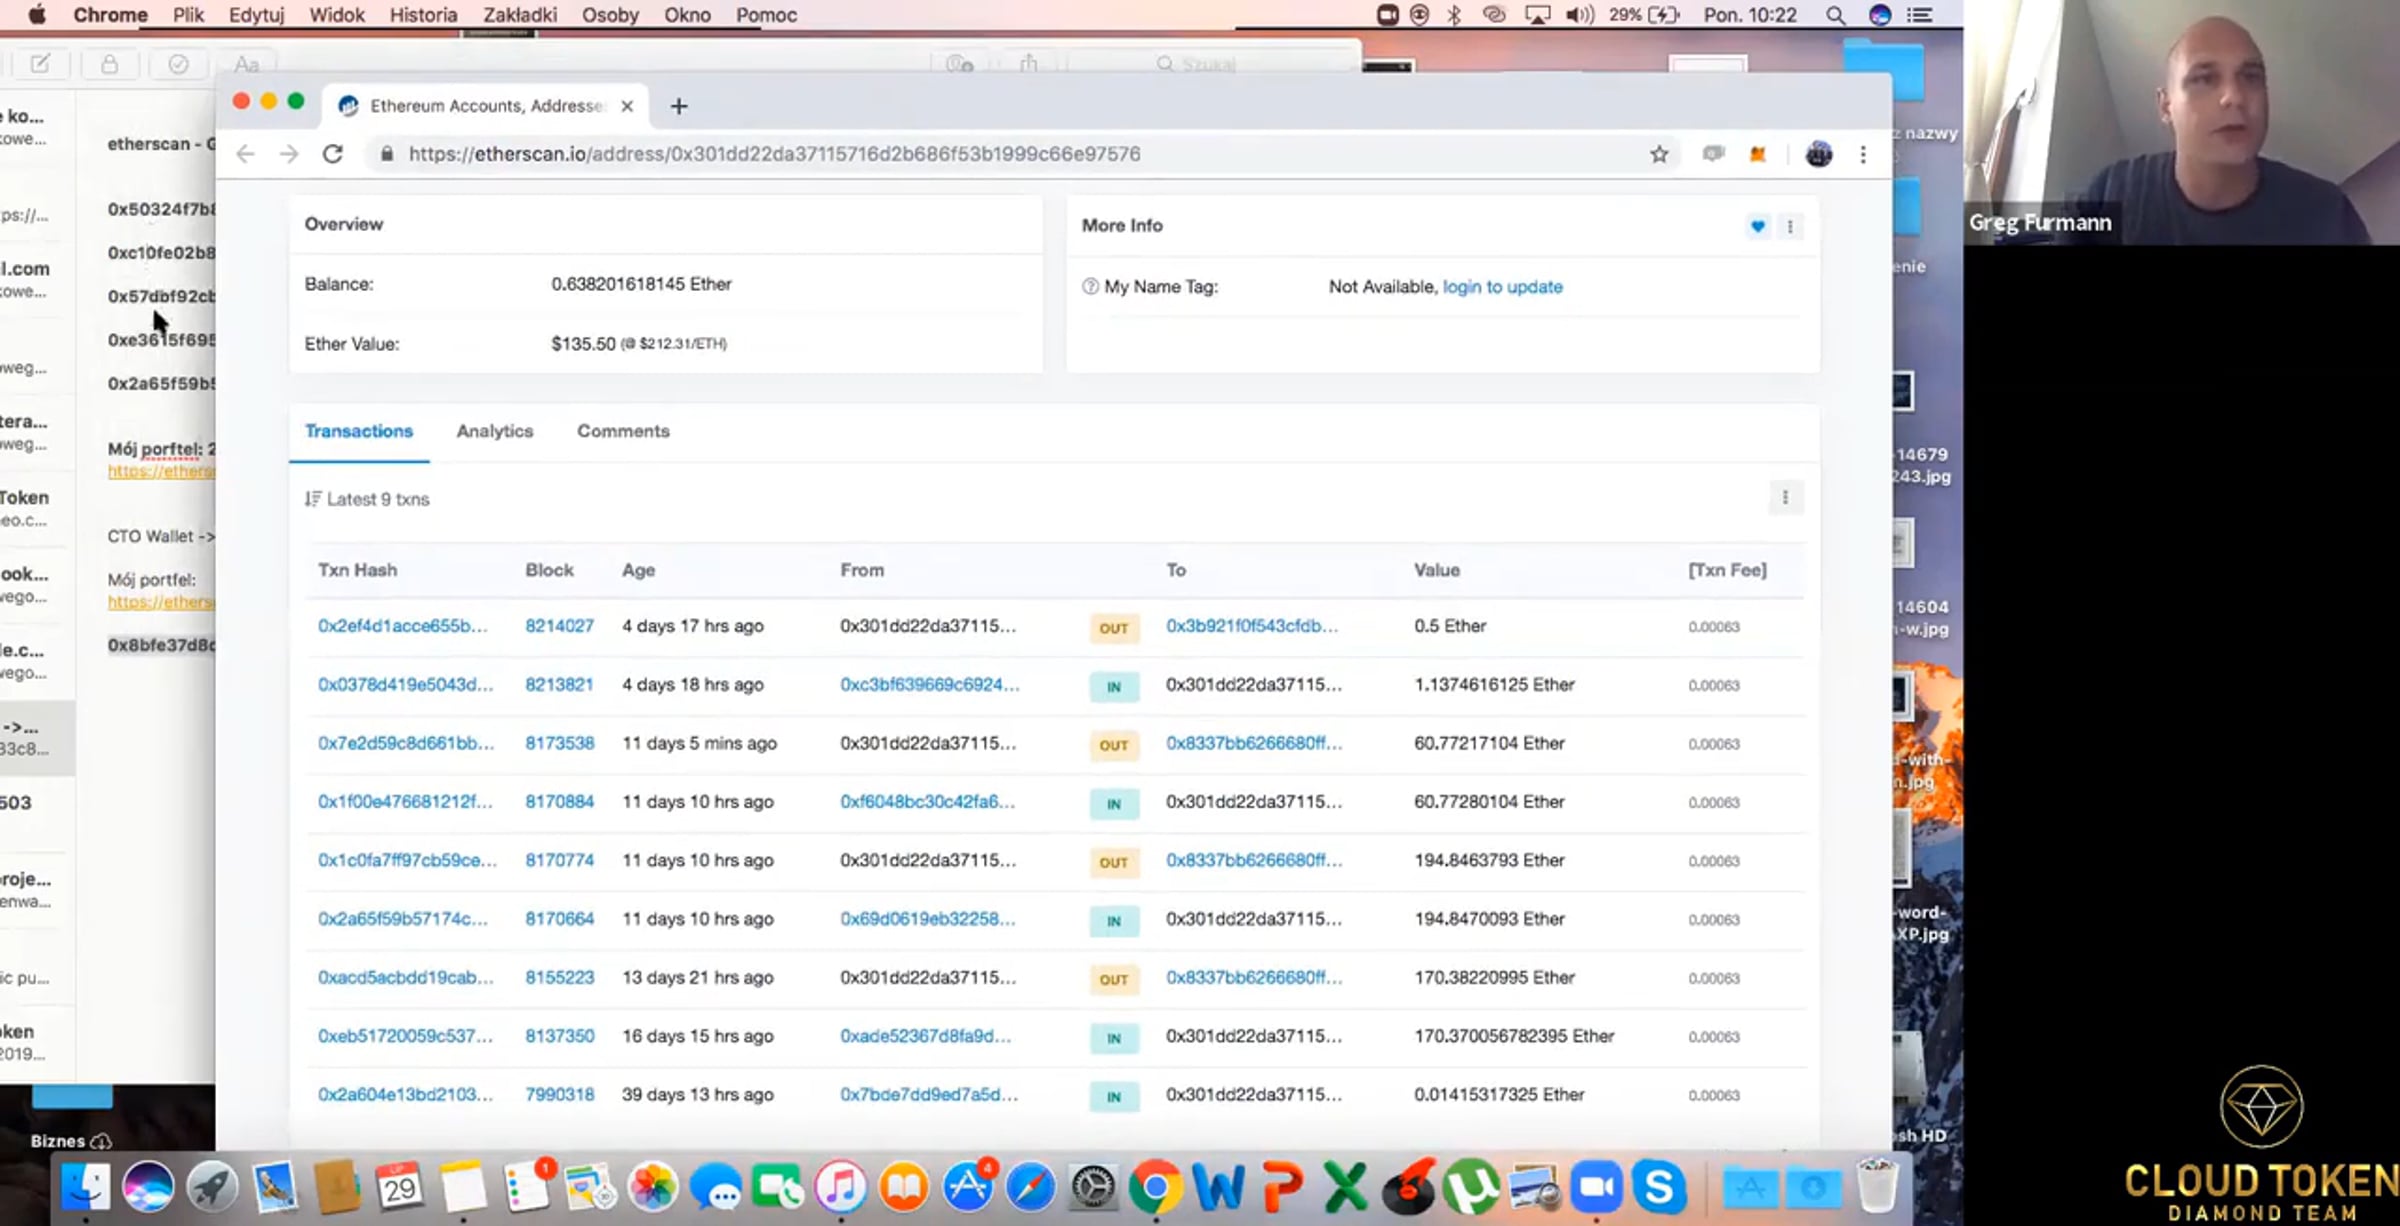Screen dimensions: 2400x1226
Task: Open the Latest 9 txns options menu
Action: (1785, 497)
